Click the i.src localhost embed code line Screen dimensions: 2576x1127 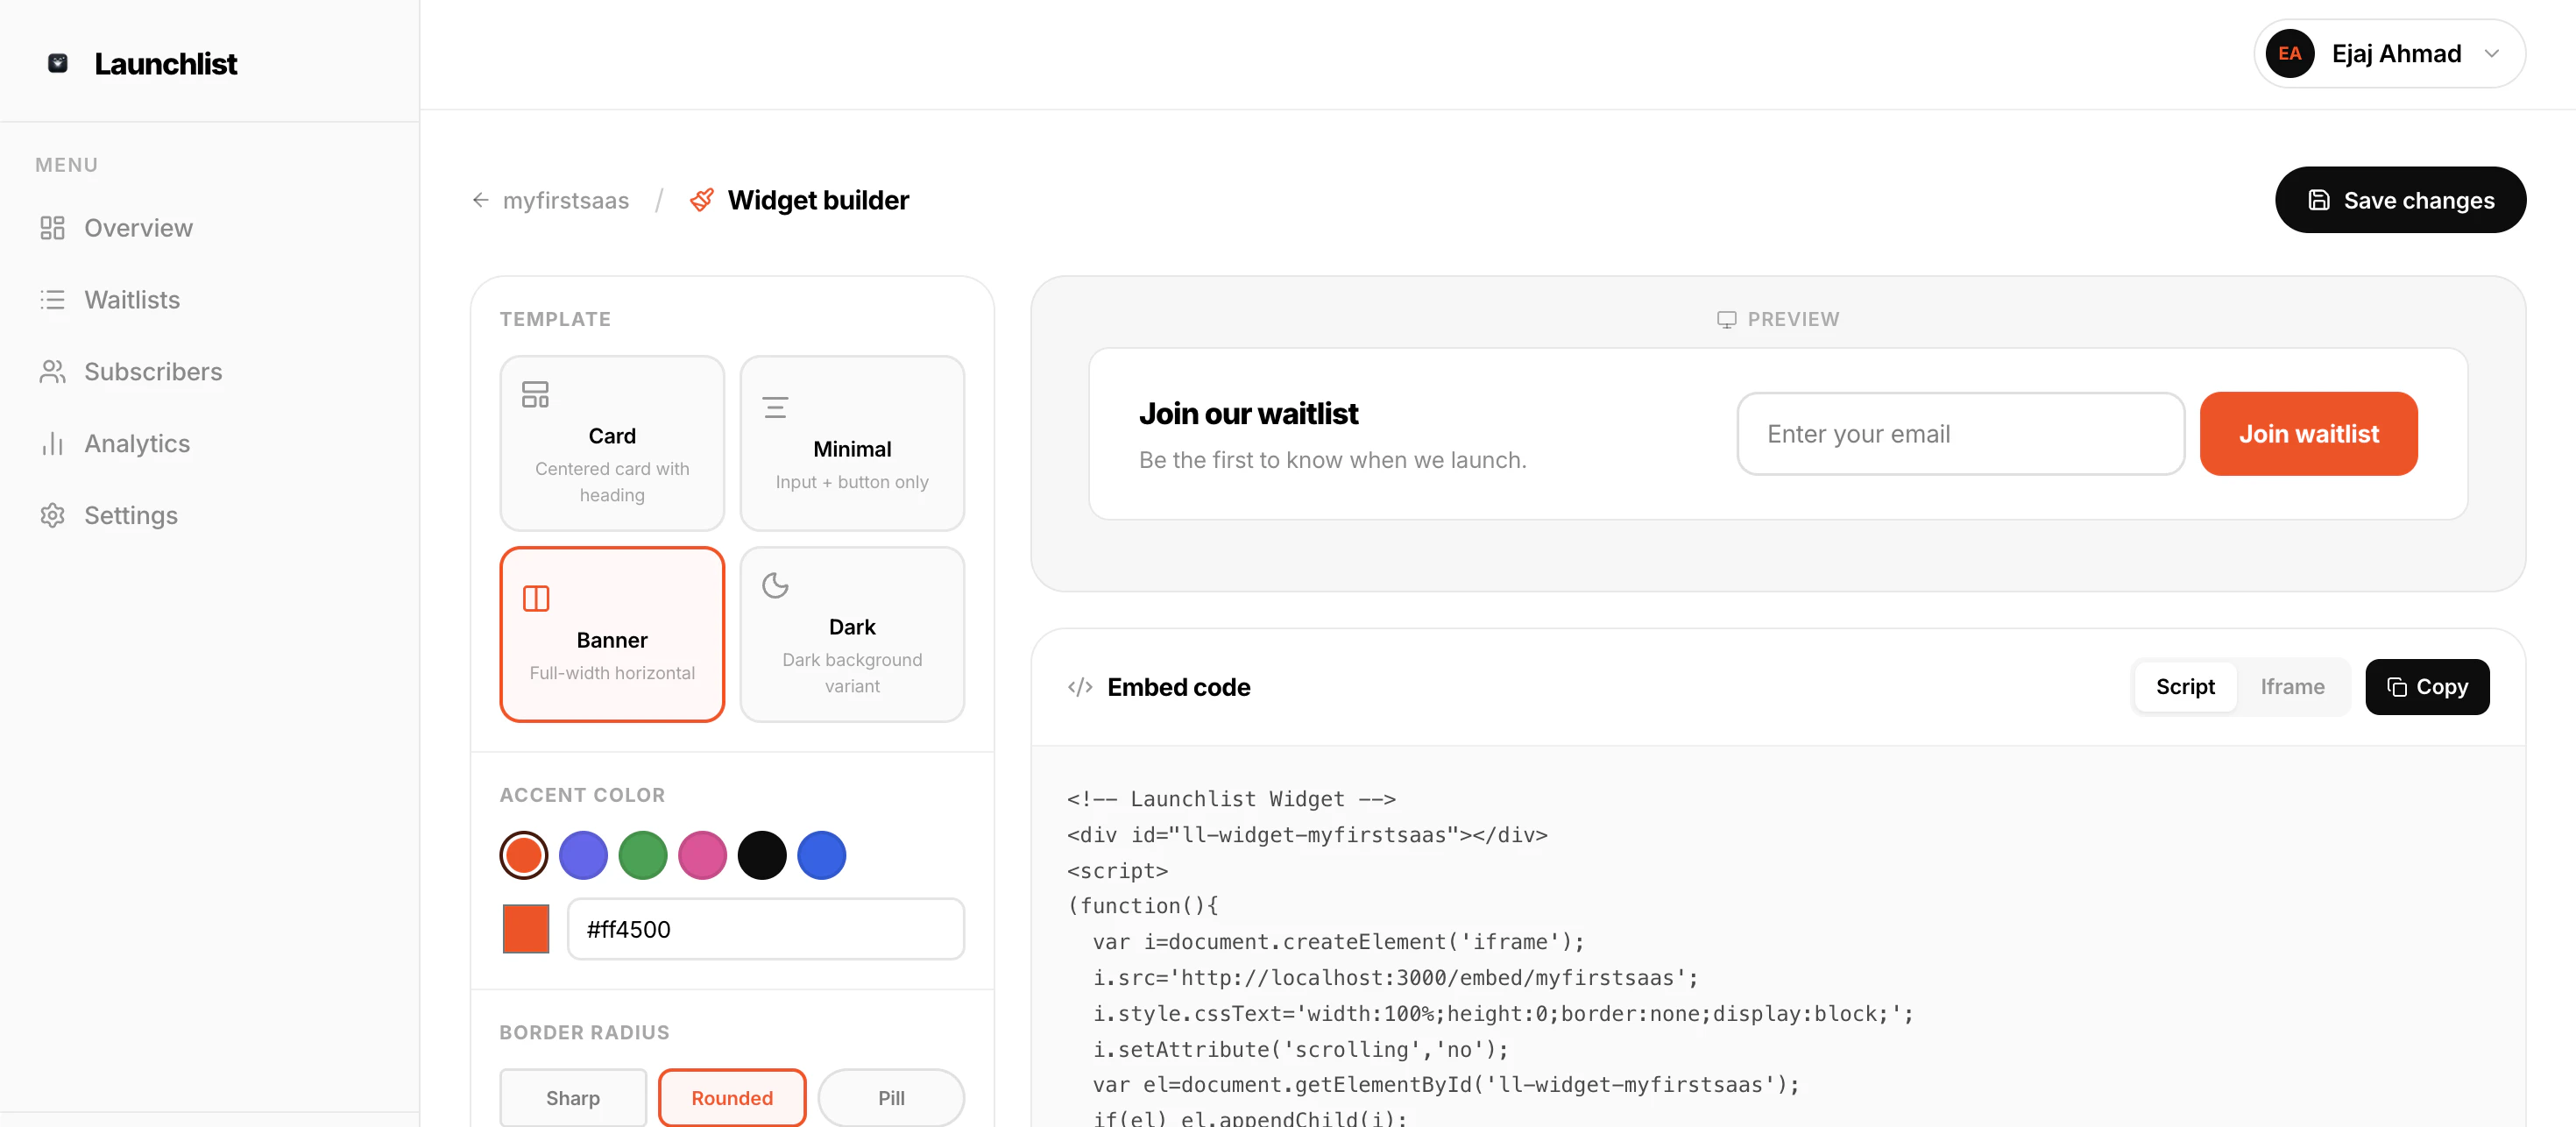click(1396, 978)
